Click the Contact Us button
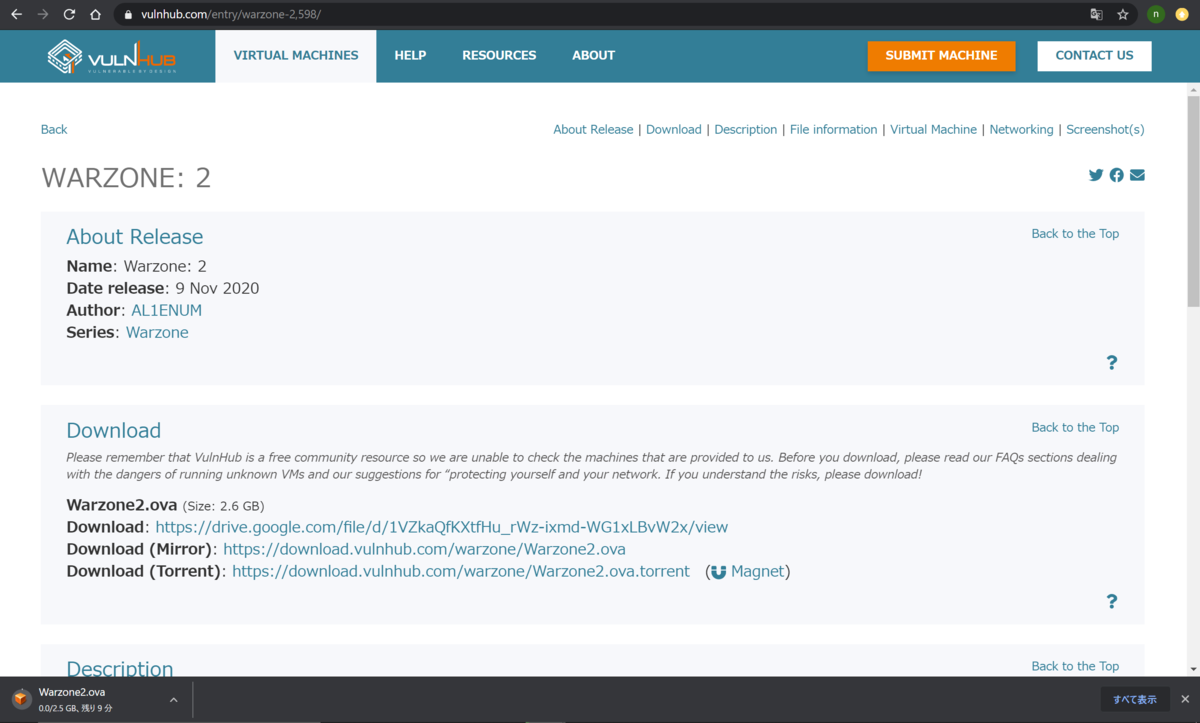Viewport: 1200px width, 723px height. 1094,56
